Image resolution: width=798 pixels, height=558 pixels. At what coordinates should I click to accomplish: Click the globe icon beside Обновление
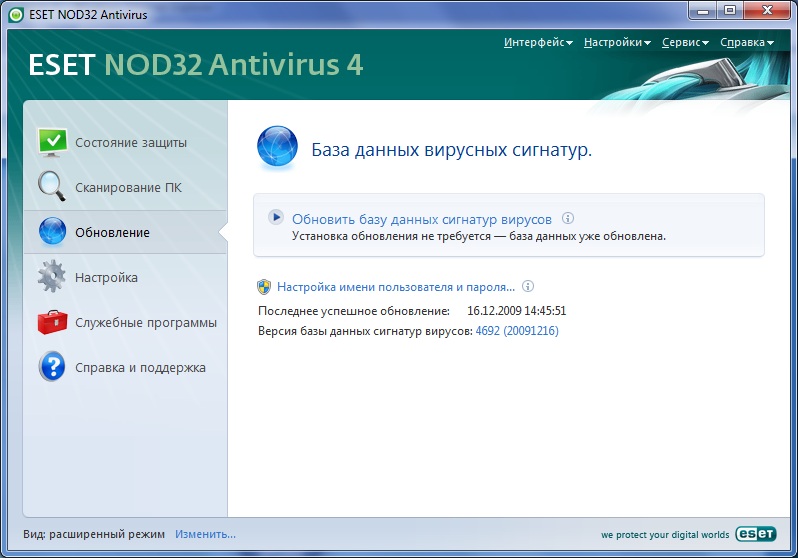52,232
